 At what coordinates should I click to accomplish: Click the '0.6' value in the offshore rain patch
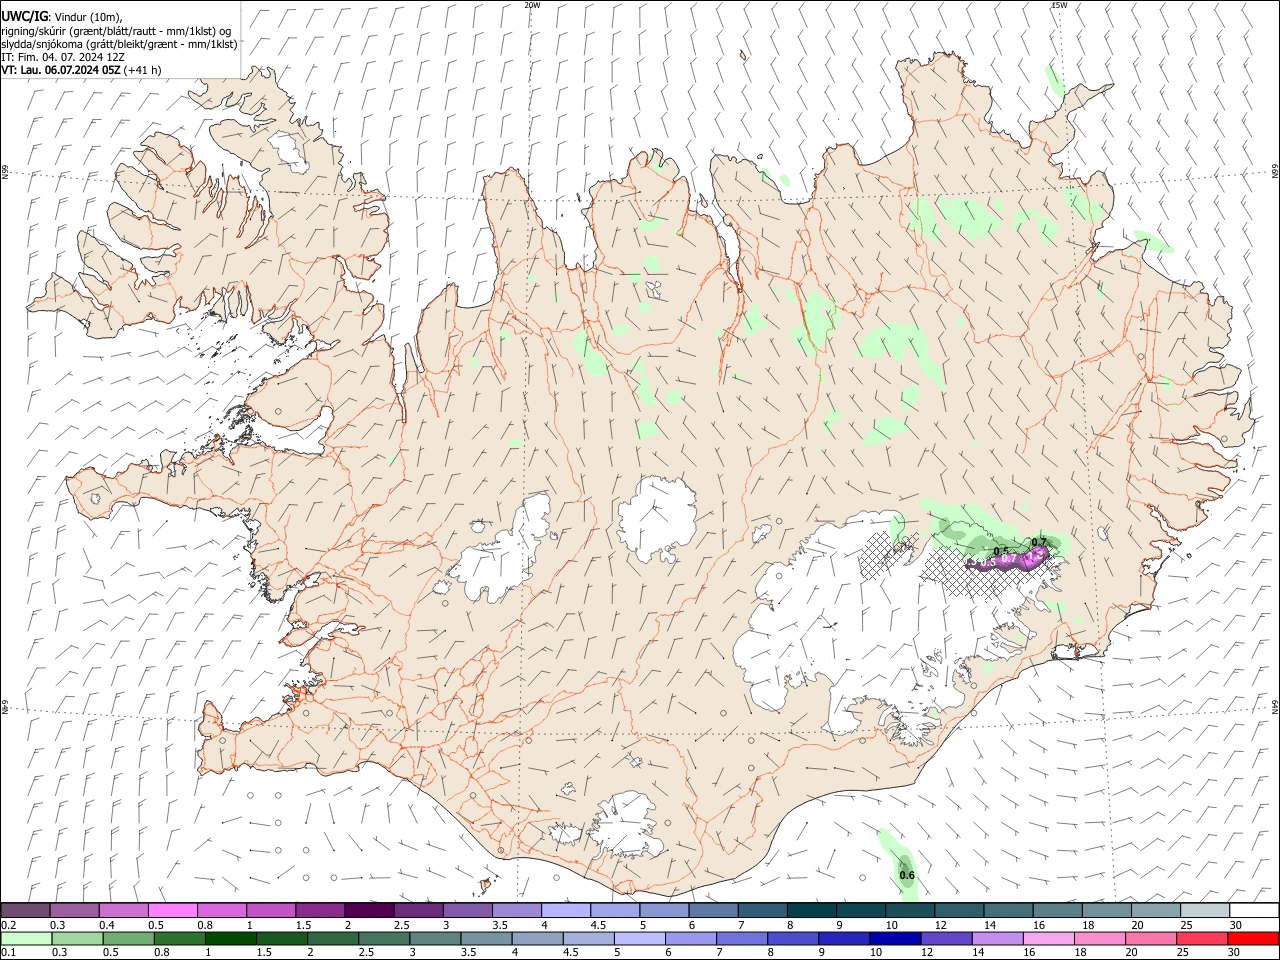click(907, 876)
